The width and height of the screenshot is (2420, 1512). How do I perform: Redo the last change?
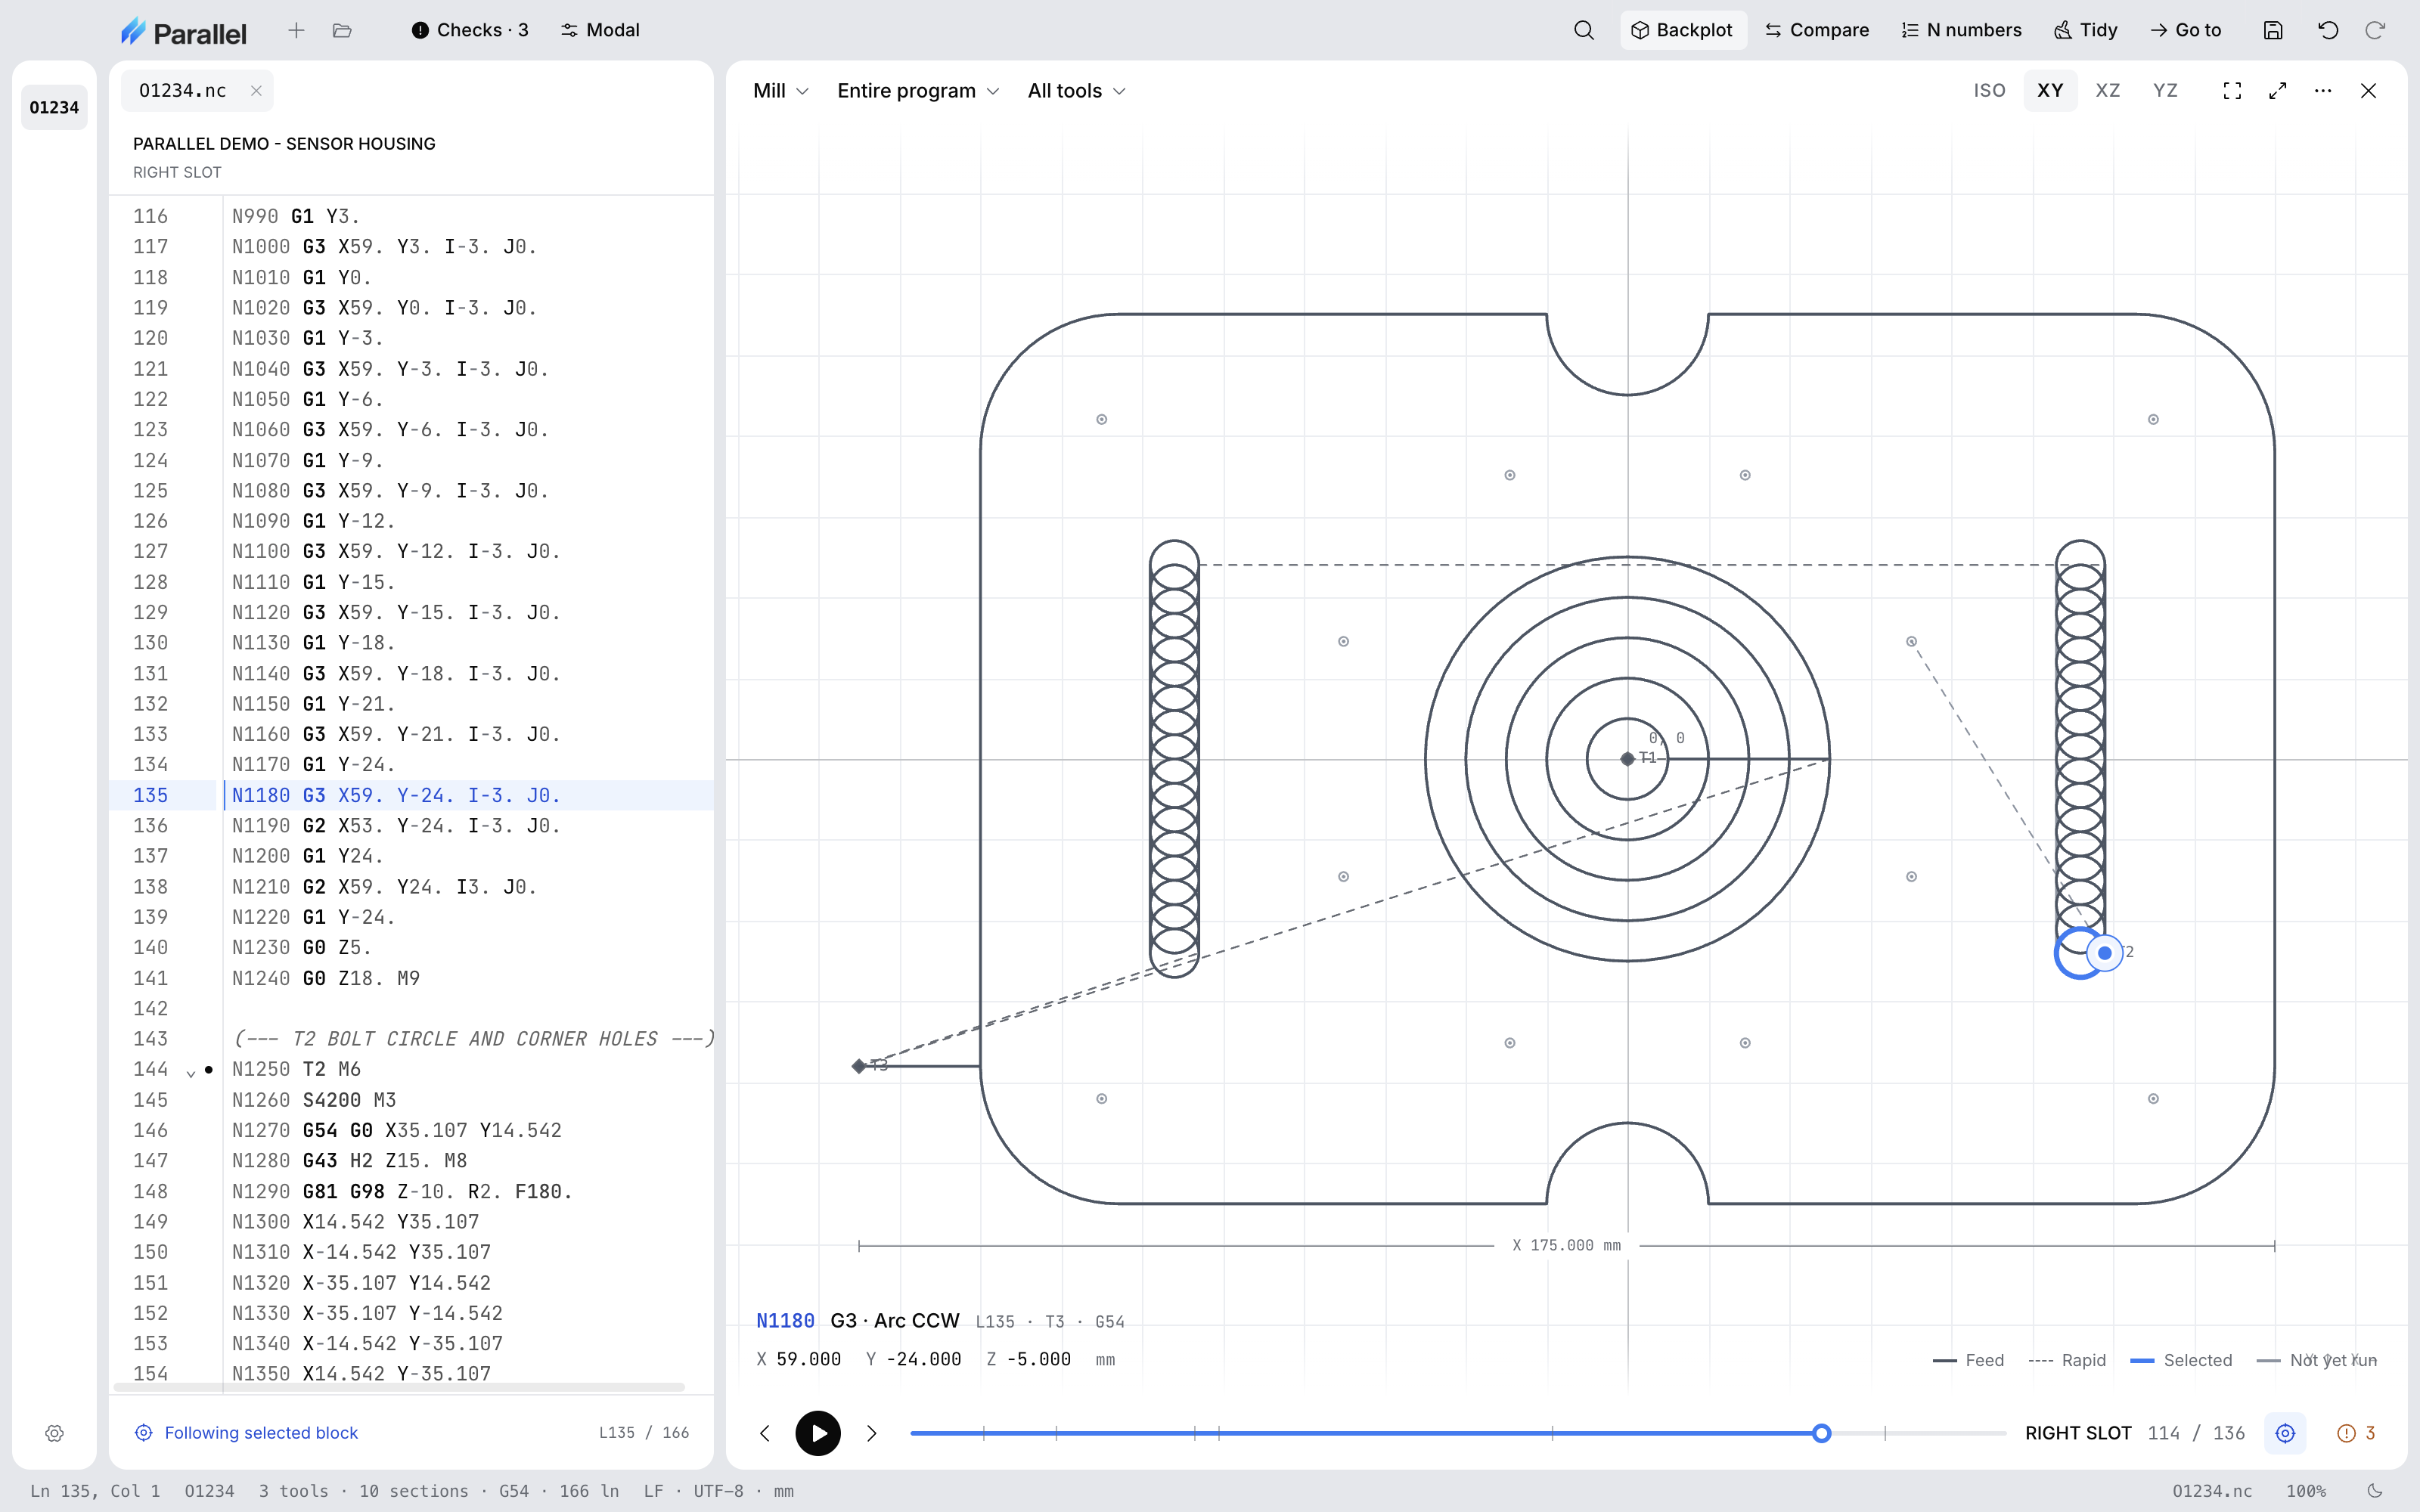click(x=2375, y=31)
